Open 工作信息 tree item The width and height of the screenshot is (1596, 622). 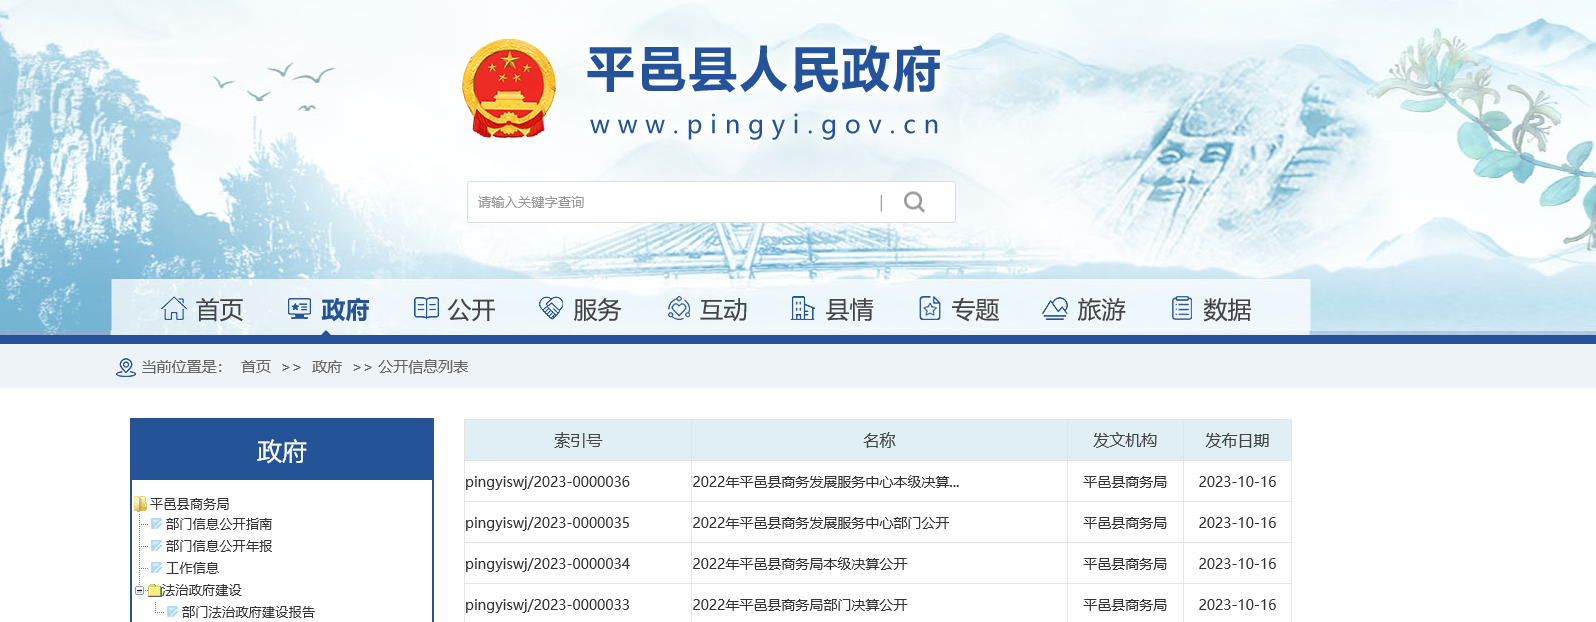(192, 568)
